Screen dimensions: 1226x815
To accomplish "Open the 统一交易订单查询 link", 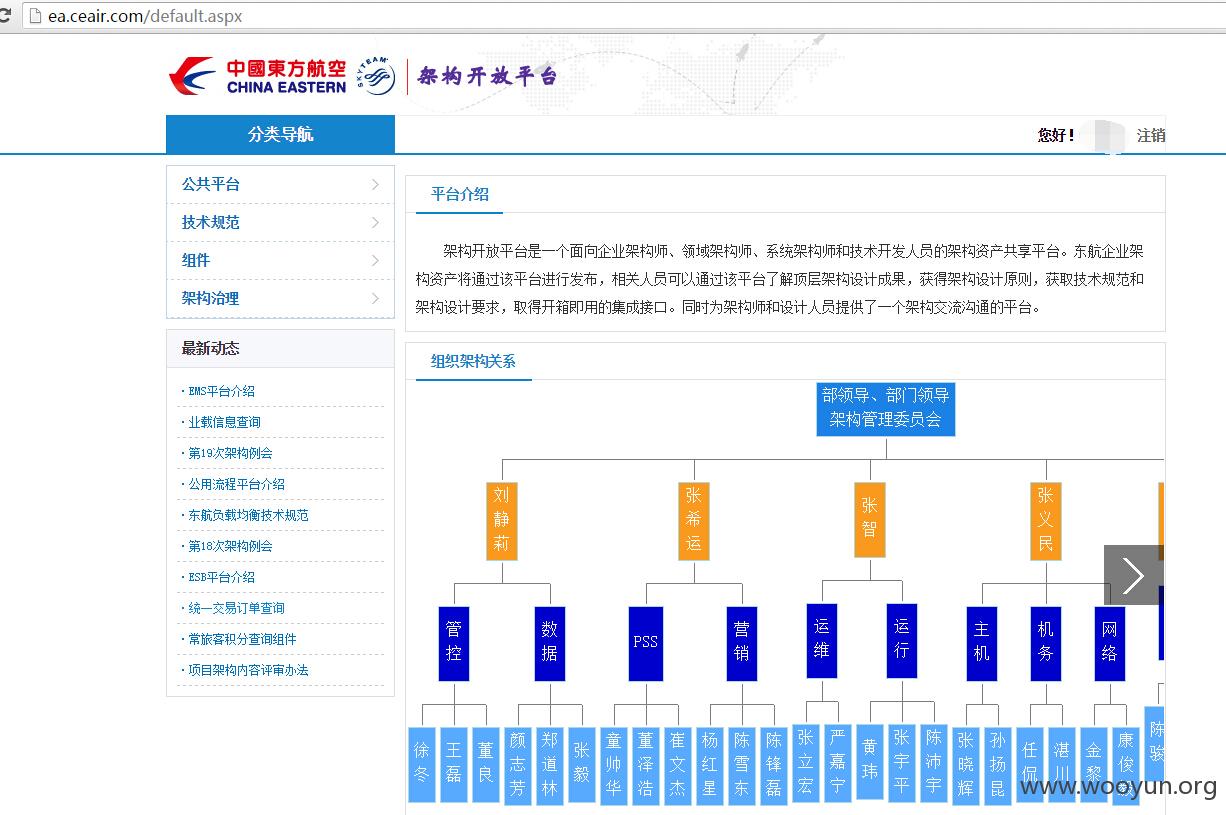I will point(236,608).
